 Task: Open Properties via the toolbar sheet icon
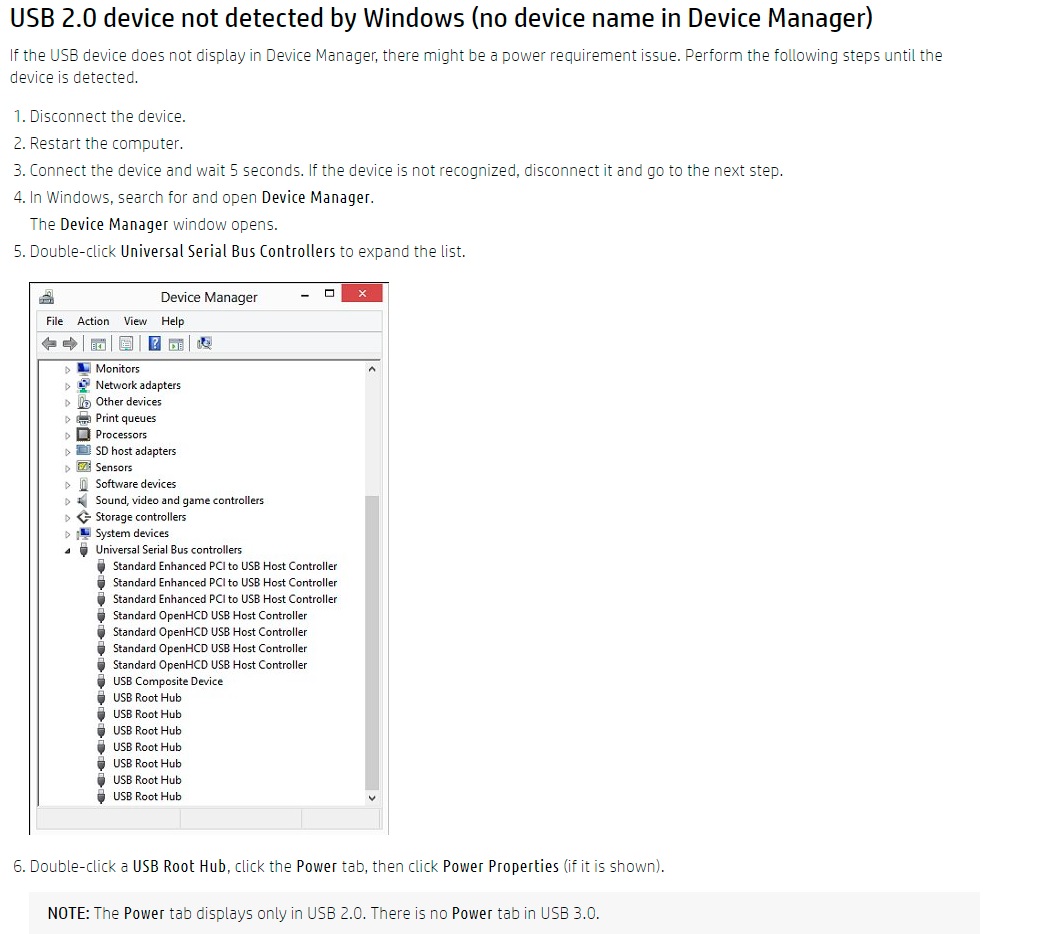(126, 343)
